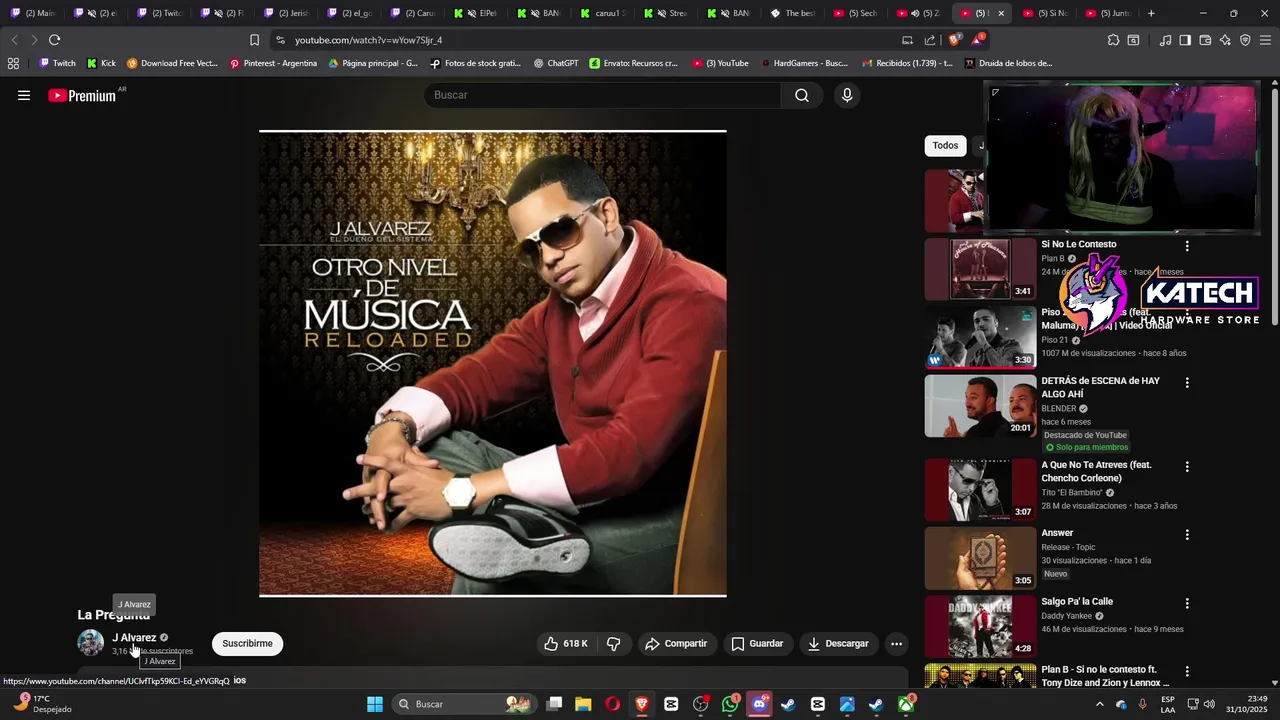Open HardGamers bookmark

[804, 63]
